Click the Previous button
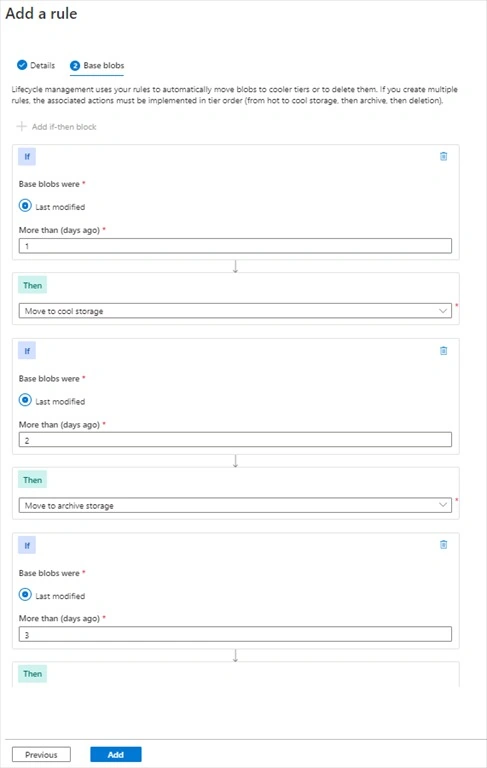487x768 pixels. coord(41,754)
